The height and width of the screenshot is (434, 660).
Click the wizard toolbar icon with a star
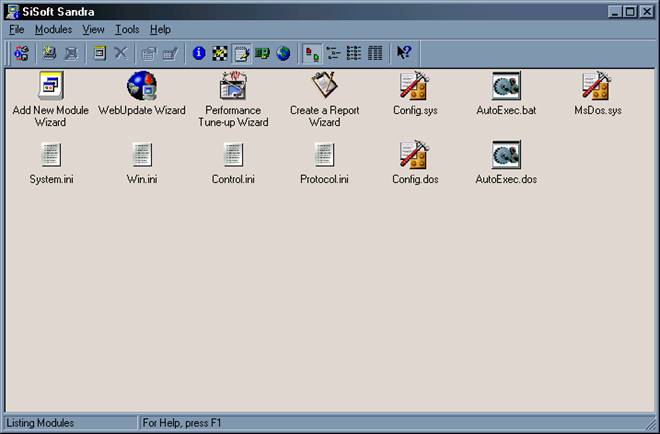coord(49,53)
